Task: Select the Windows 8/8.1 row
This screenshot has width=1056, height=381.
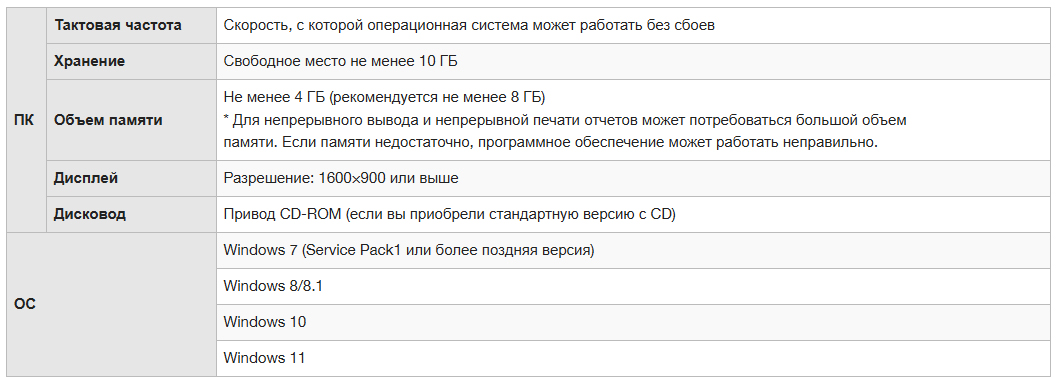Action: click(632, 286)
